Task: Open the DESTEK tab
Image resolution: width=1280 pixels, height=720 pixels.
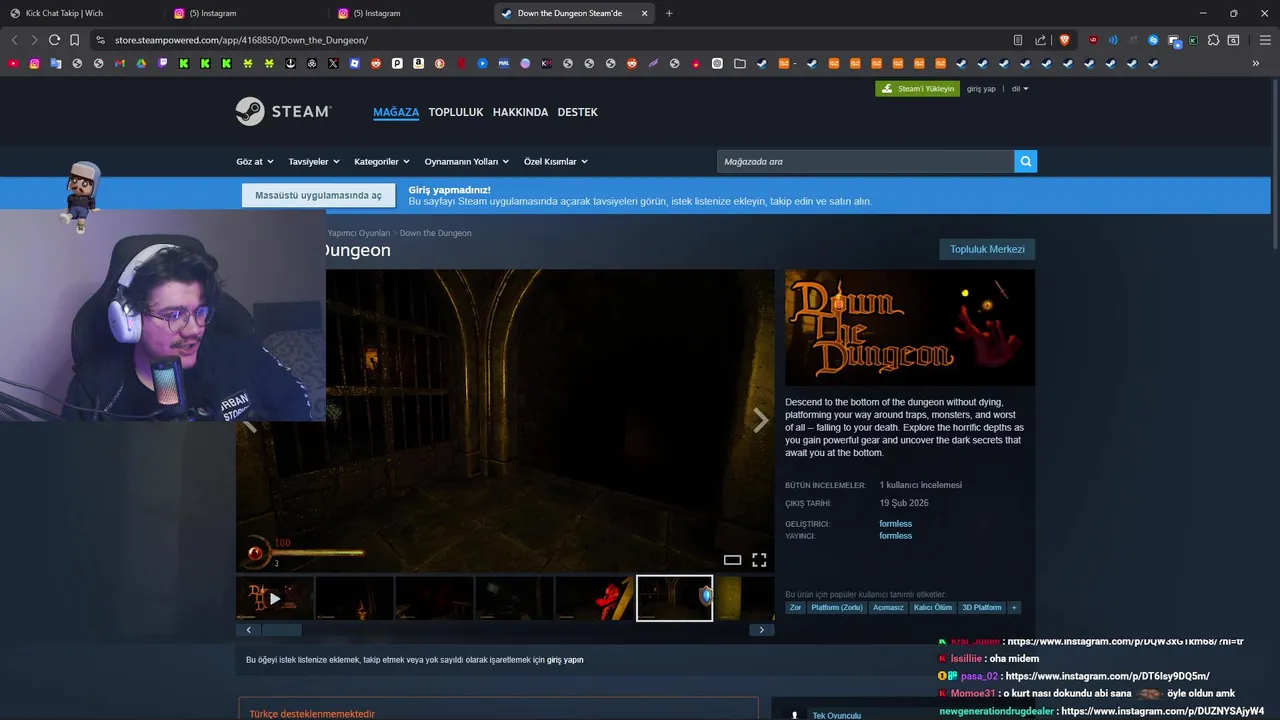Action: pyautogui.click(x=577, y=112)
